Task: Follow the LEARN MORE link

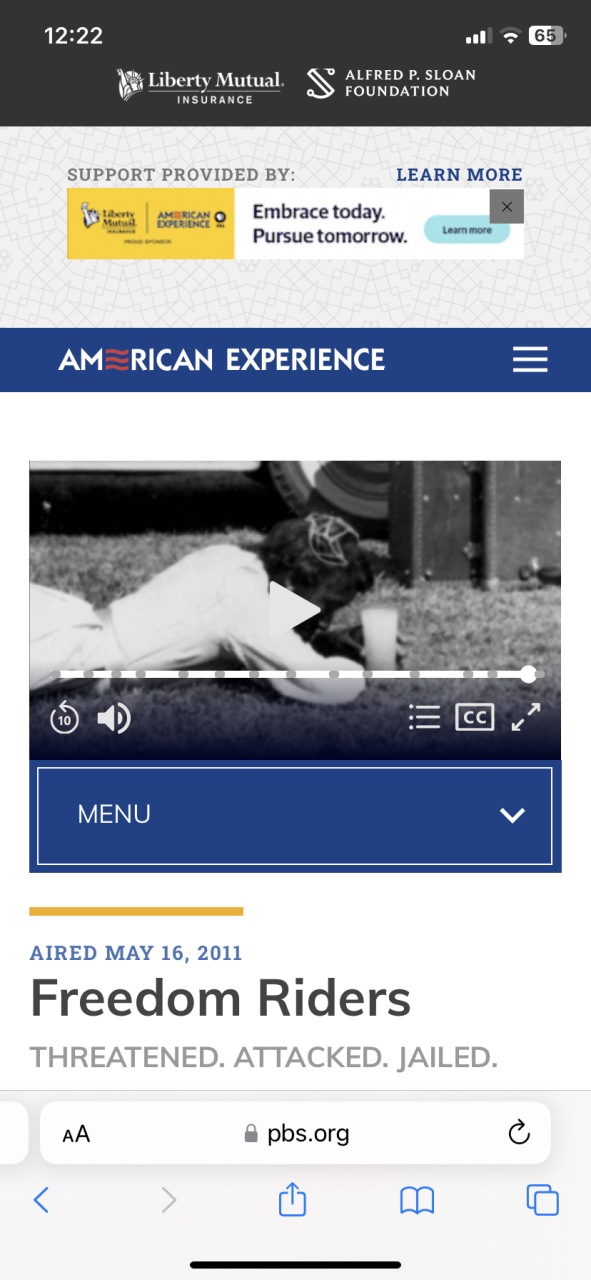Action: pos(459,175)
